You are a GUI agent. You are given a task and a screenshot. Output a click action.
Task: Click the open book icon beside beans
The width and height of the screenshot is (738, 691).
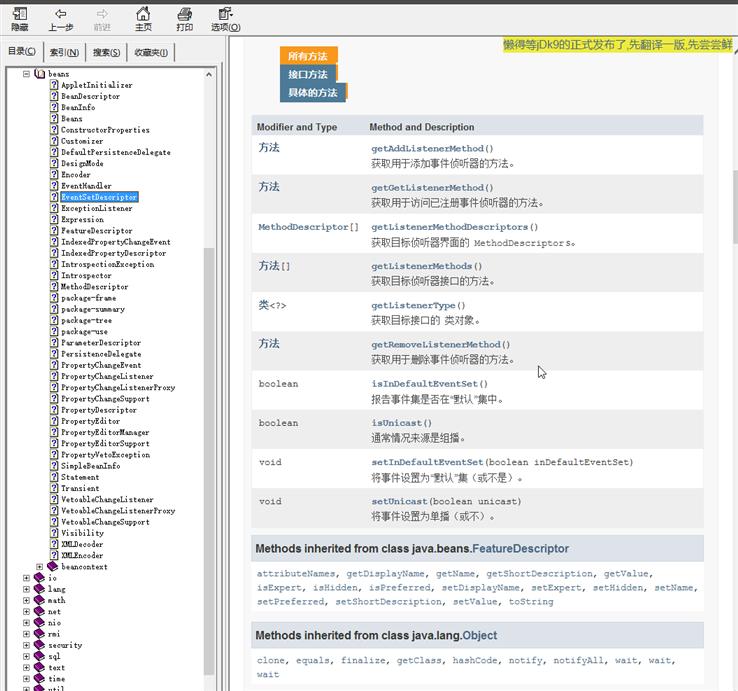click(40, 74)
